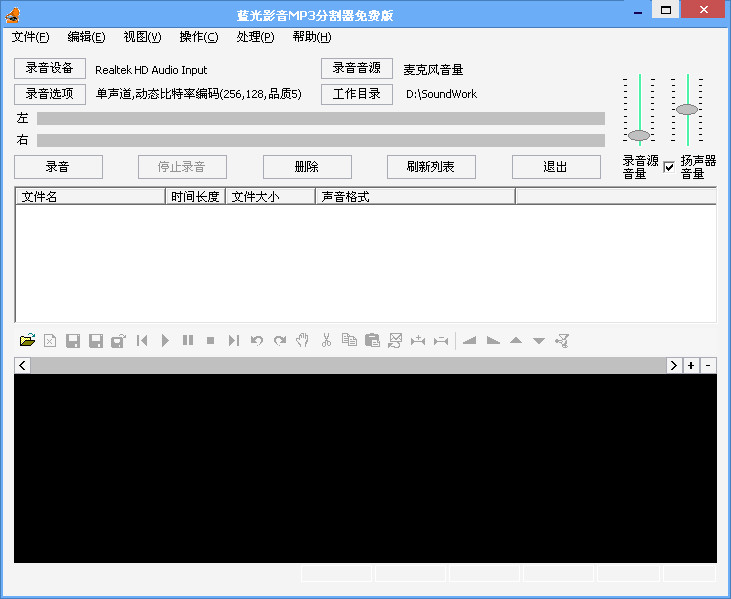Image resolution: width=731 pixels, height=599 pixels.
Task: Click the undo arrow icon
Action: 256,341
